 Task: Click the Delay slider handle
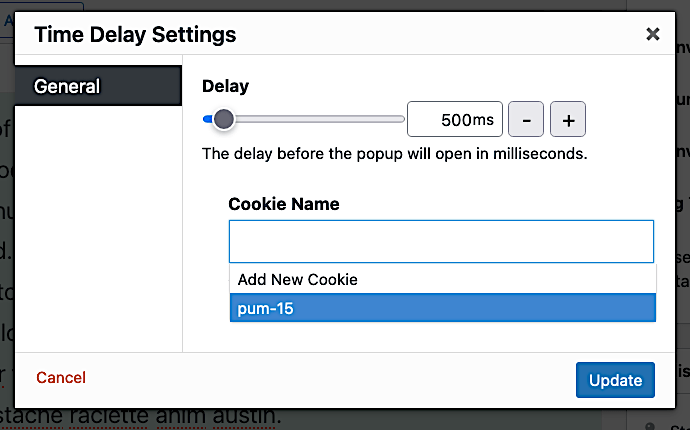[x=224, y=119]
